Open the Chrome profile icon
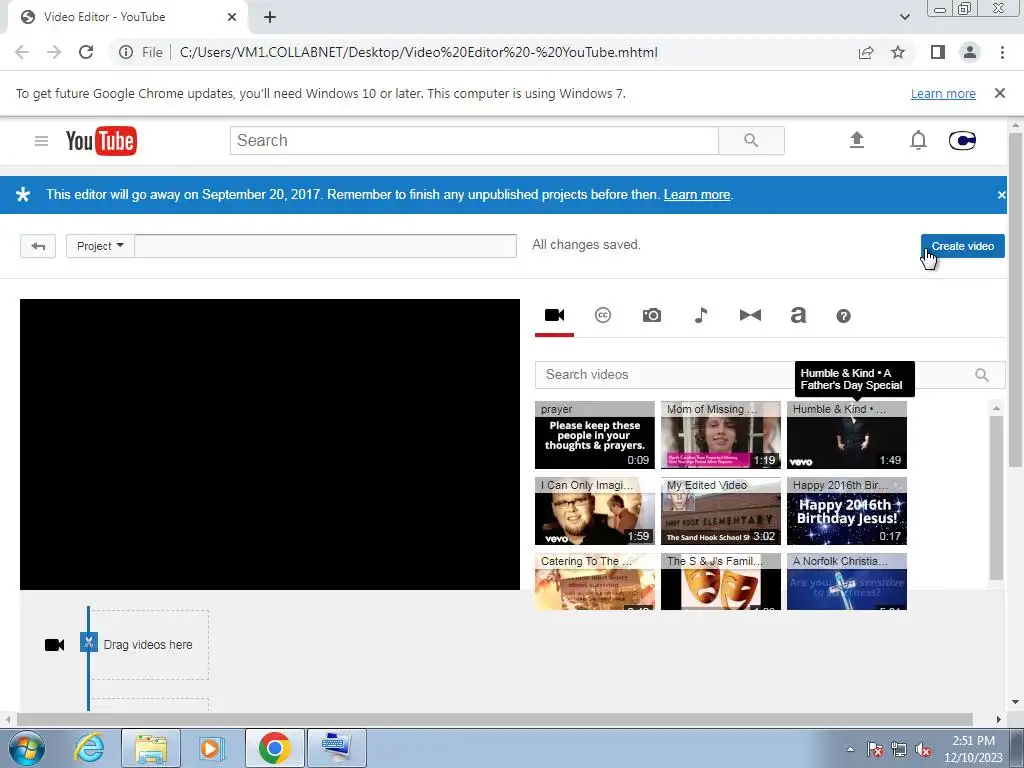Screen dimensions: 1024x768 [x=970, y=52]
